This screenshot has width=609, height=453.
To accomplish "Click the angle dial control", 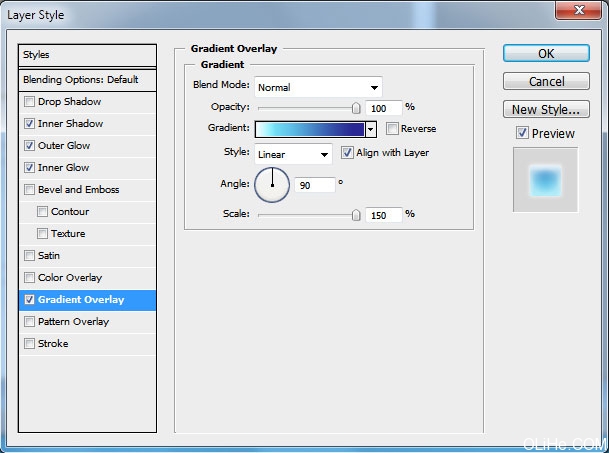I will click(272, 184).
